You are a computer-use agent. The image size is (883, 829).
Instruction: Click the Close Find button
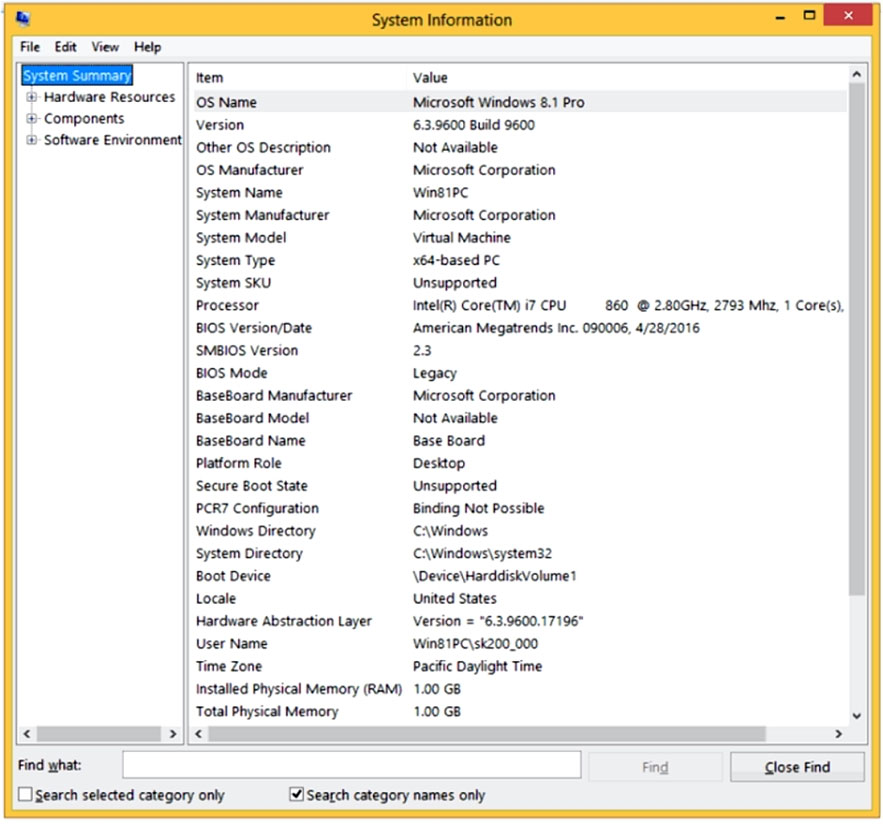797,767
